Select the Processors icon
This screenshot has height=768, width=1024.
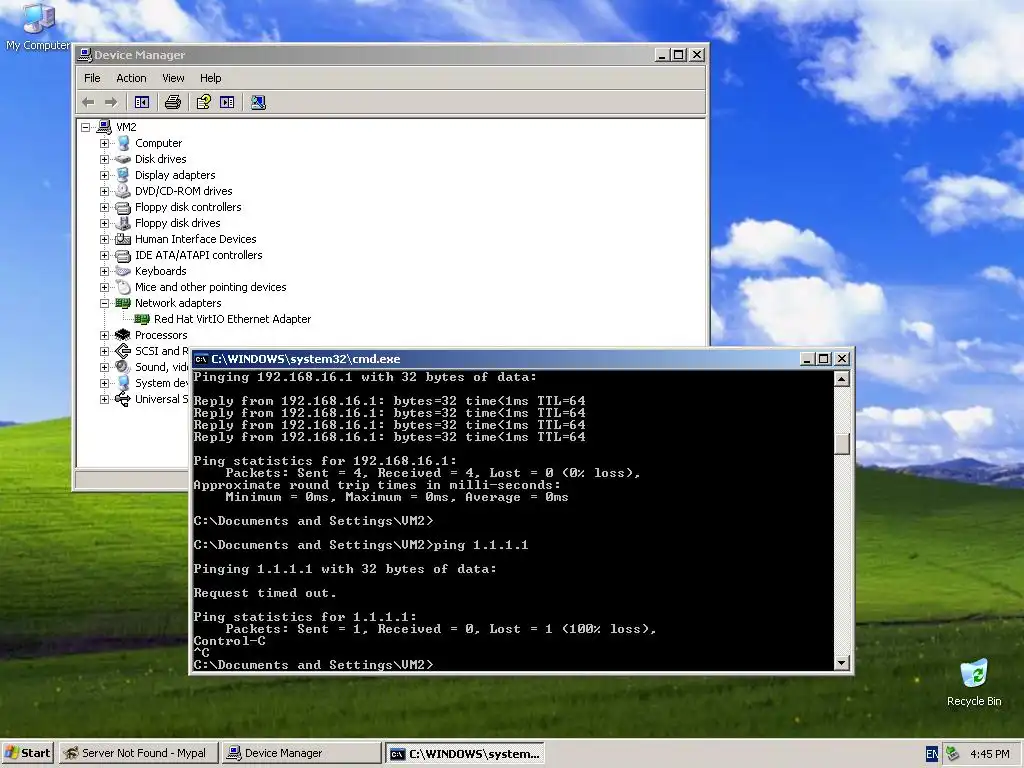point(123,335)
